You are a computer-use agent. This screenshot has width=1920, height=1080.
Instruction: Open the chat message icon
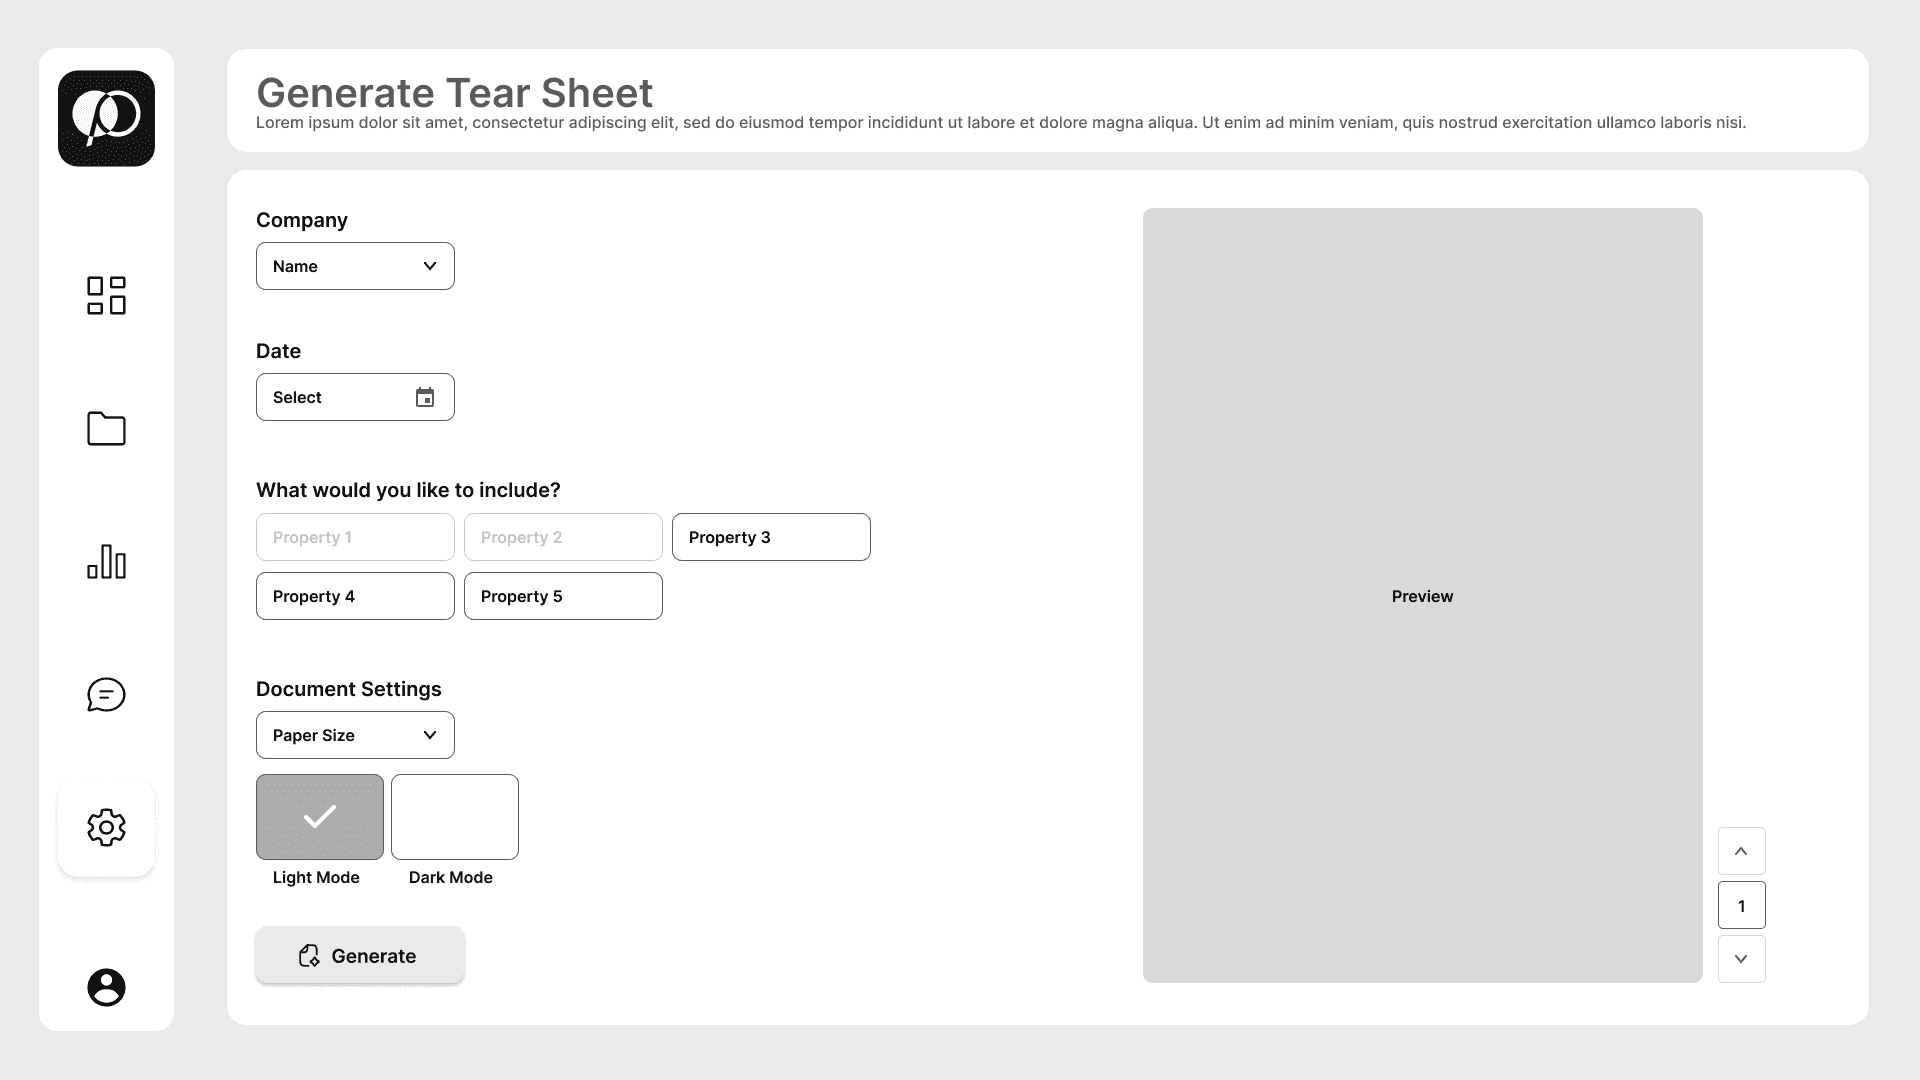106,694
